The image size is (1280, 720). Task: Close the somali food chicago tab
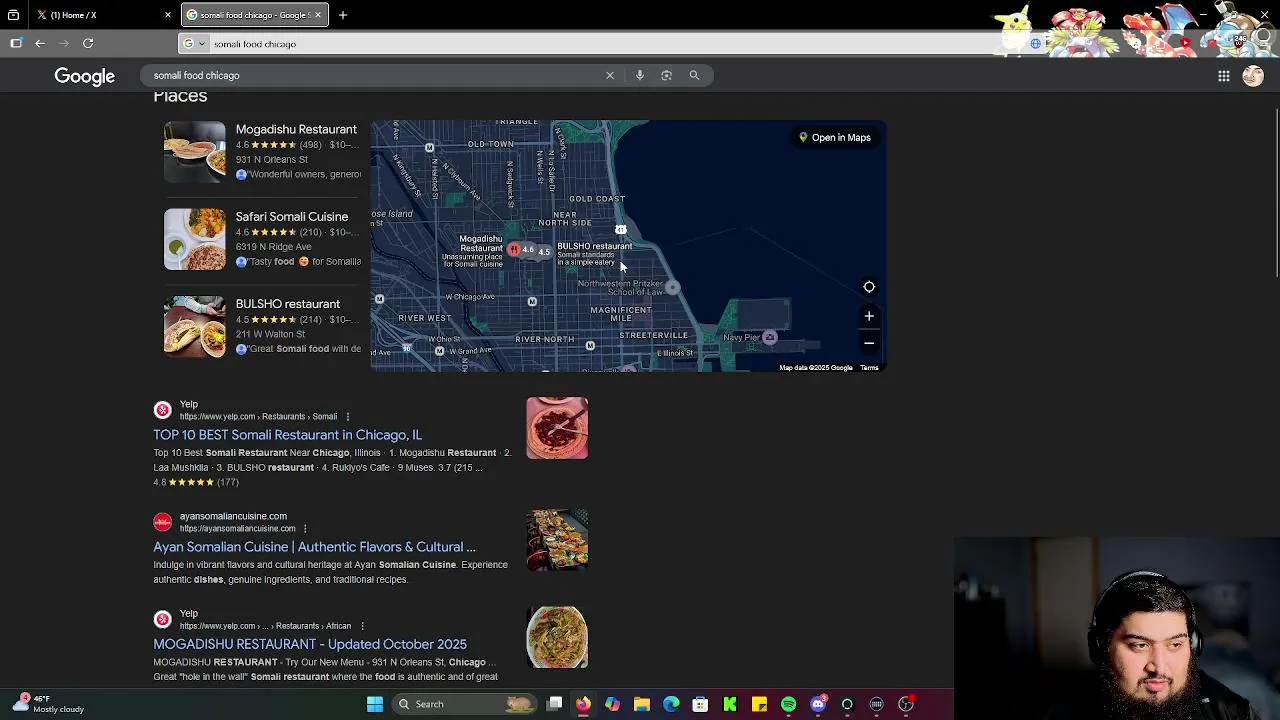pos(320,15)
